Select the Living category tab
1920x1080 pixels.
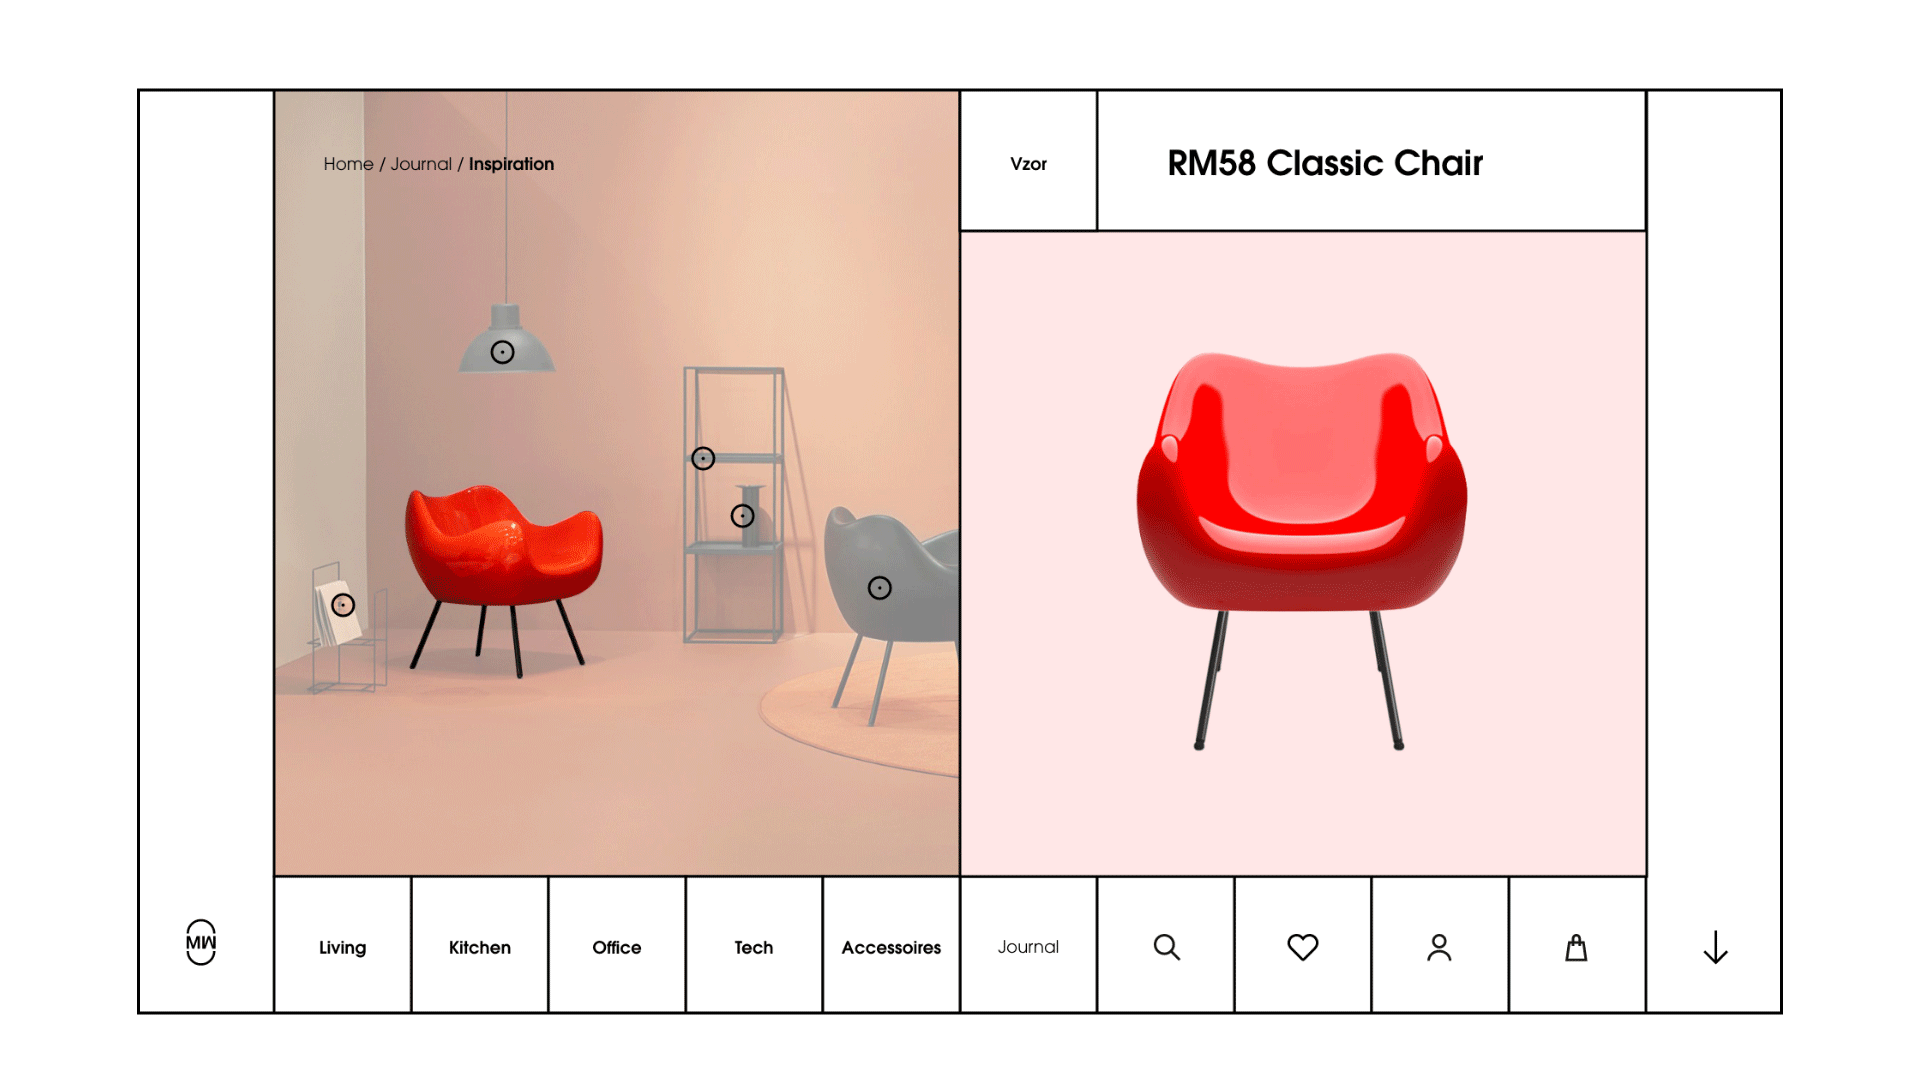click(342, 947)
